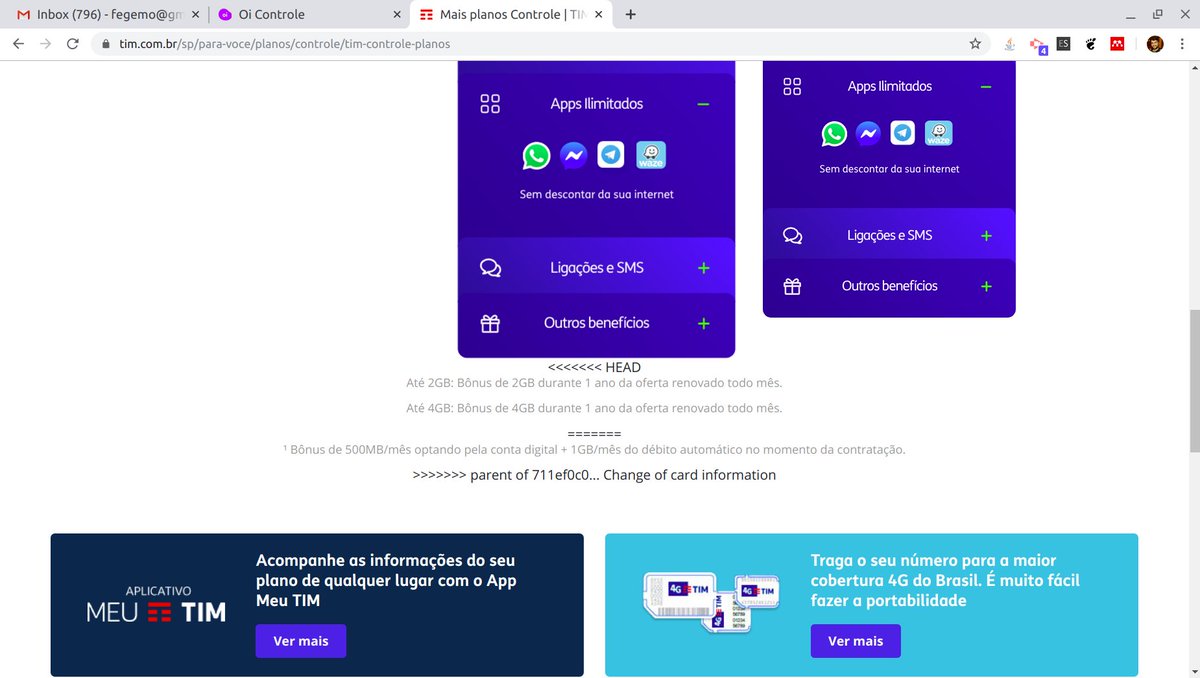Click Telegram icon in left plan card
1200x678 pixels.
[x=611, y=155]
